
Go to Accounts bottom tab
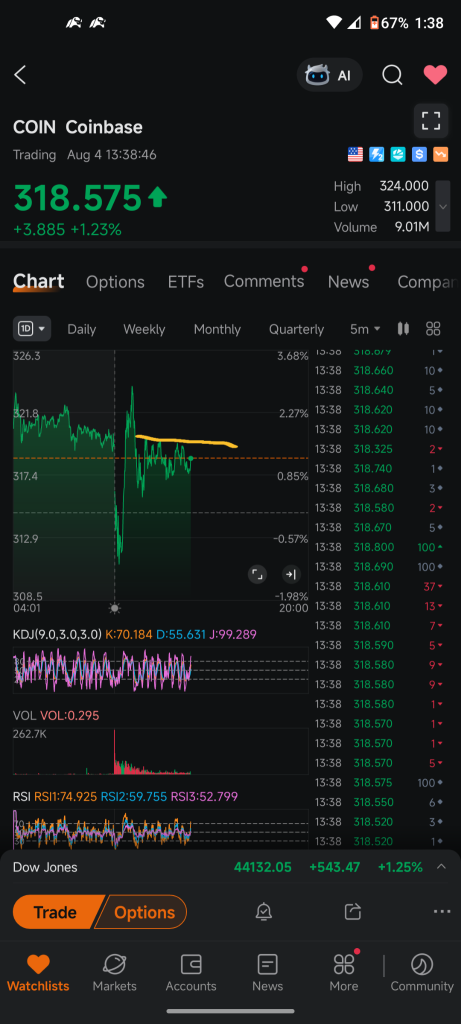pos(191,973)
